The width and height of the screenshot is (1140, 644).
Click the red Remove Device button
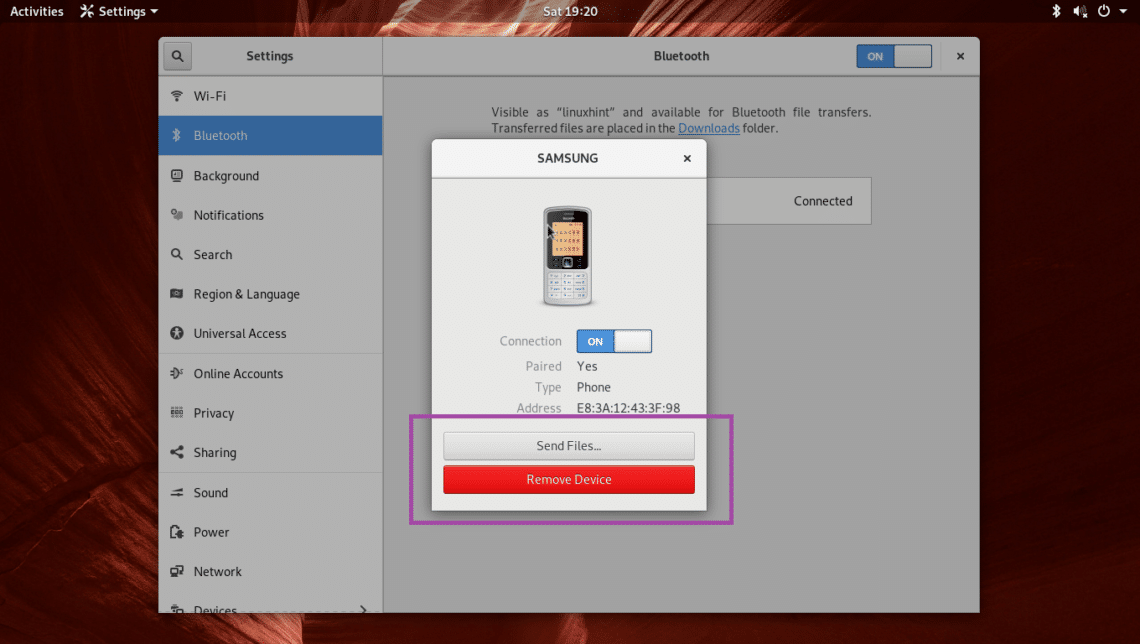[x=569, y=480]
